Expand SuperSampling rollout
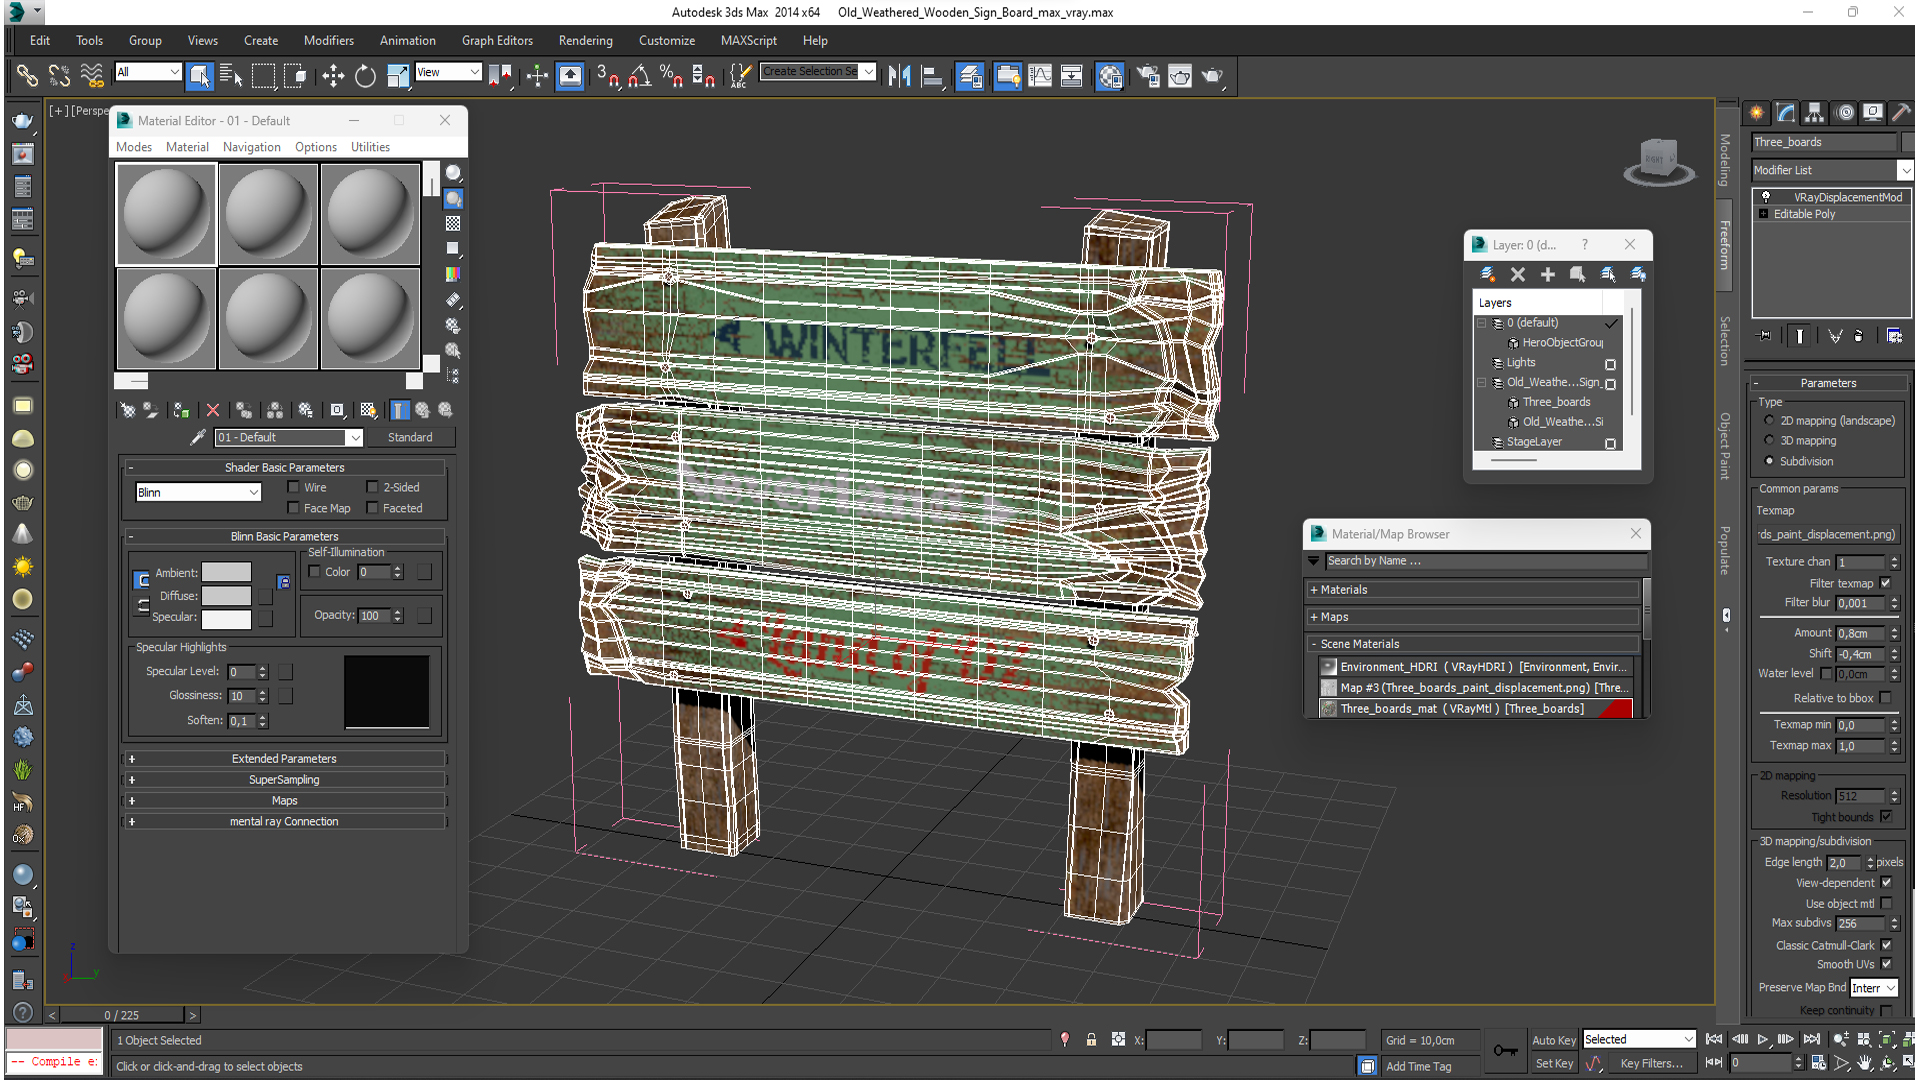 [x=284, y=780]
